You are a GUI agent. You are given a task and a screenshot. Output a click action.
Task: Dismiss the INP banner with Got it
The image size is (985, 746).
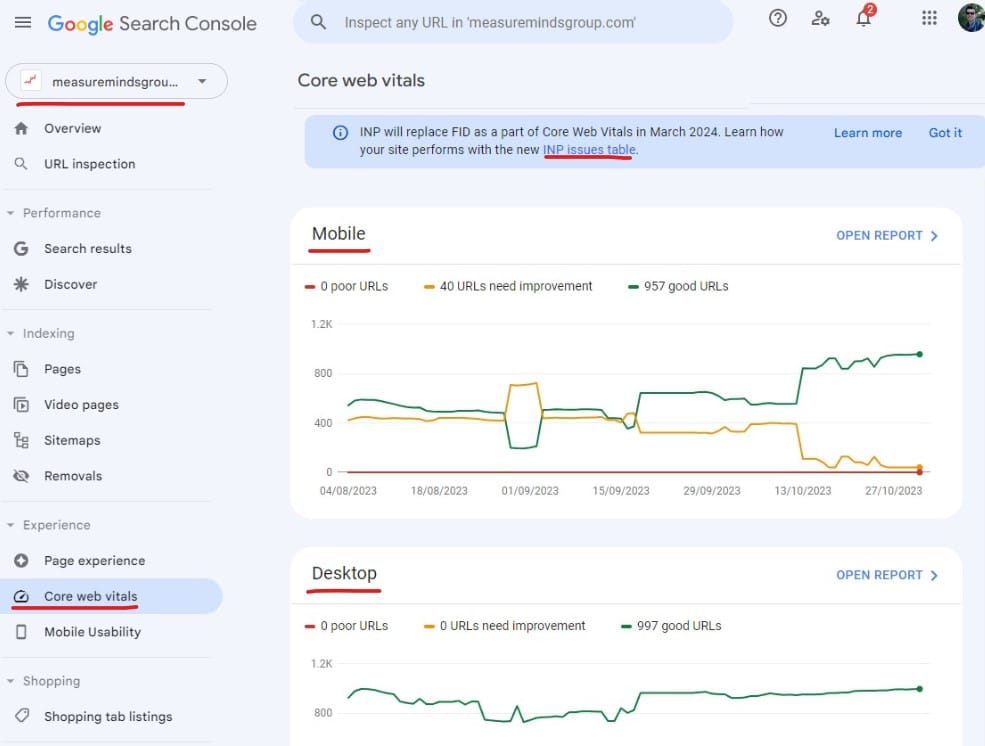point(944,131)
